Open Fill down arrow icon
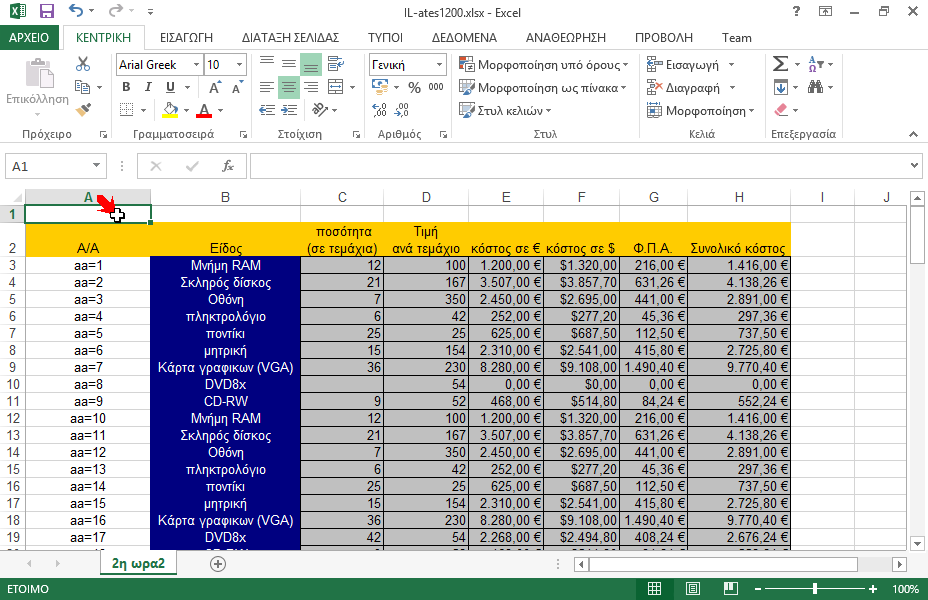The image size is (928, 600). pyautogui.click(x=781, y=87)
